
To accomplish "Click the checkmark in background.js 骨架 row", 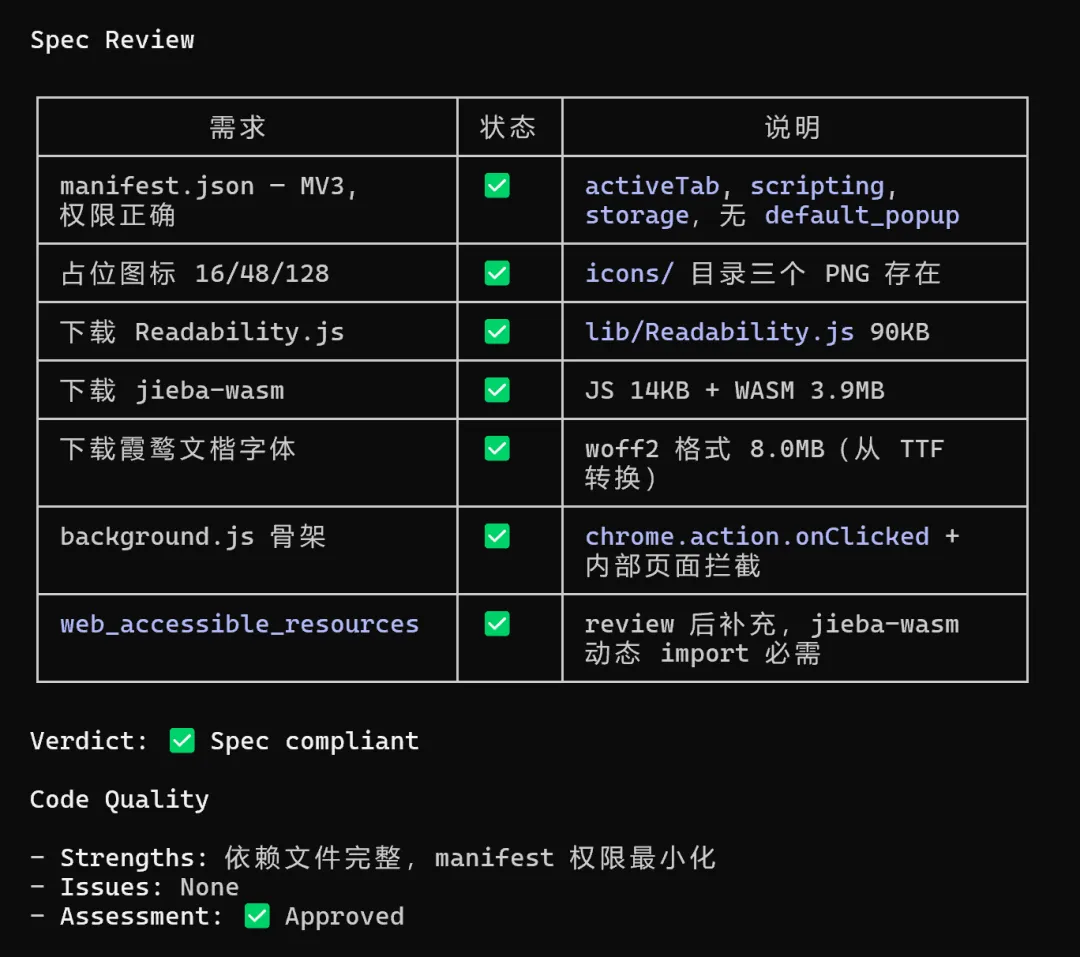I will 497,536.
